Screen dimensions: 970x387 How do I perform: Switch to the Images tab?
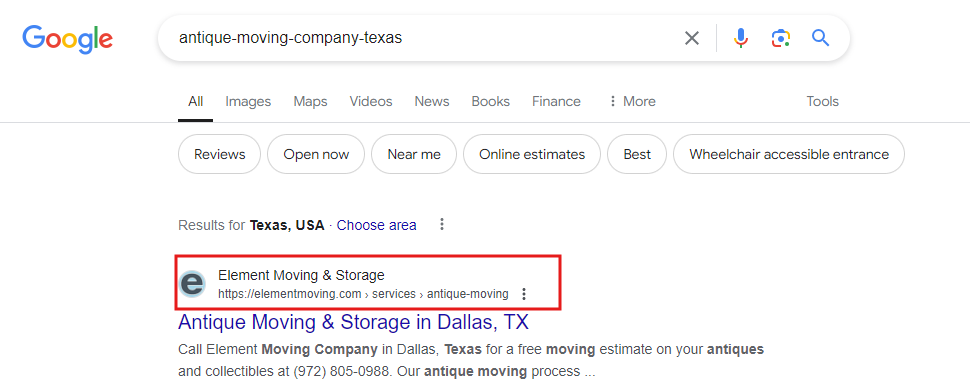[x=248, y=101]
